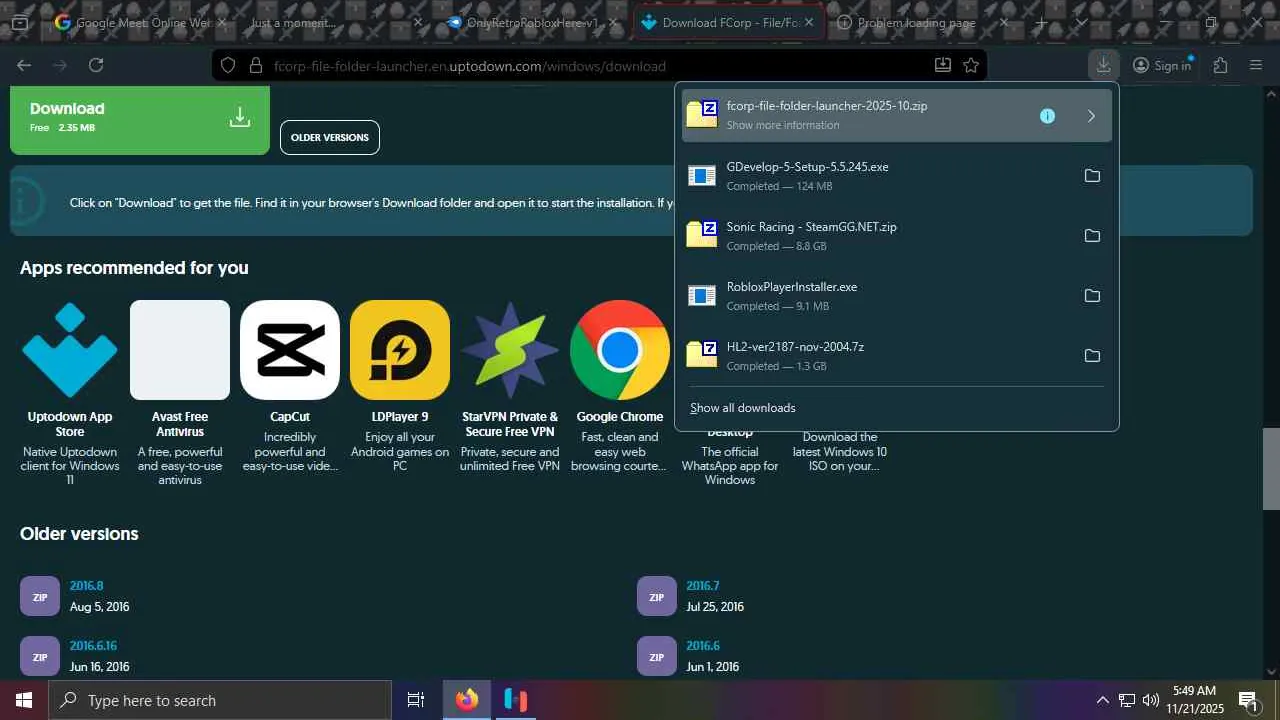This screenshot has width=1280, height=720.
Task: Click the Sign in account button
Action: pos(1162,65)
